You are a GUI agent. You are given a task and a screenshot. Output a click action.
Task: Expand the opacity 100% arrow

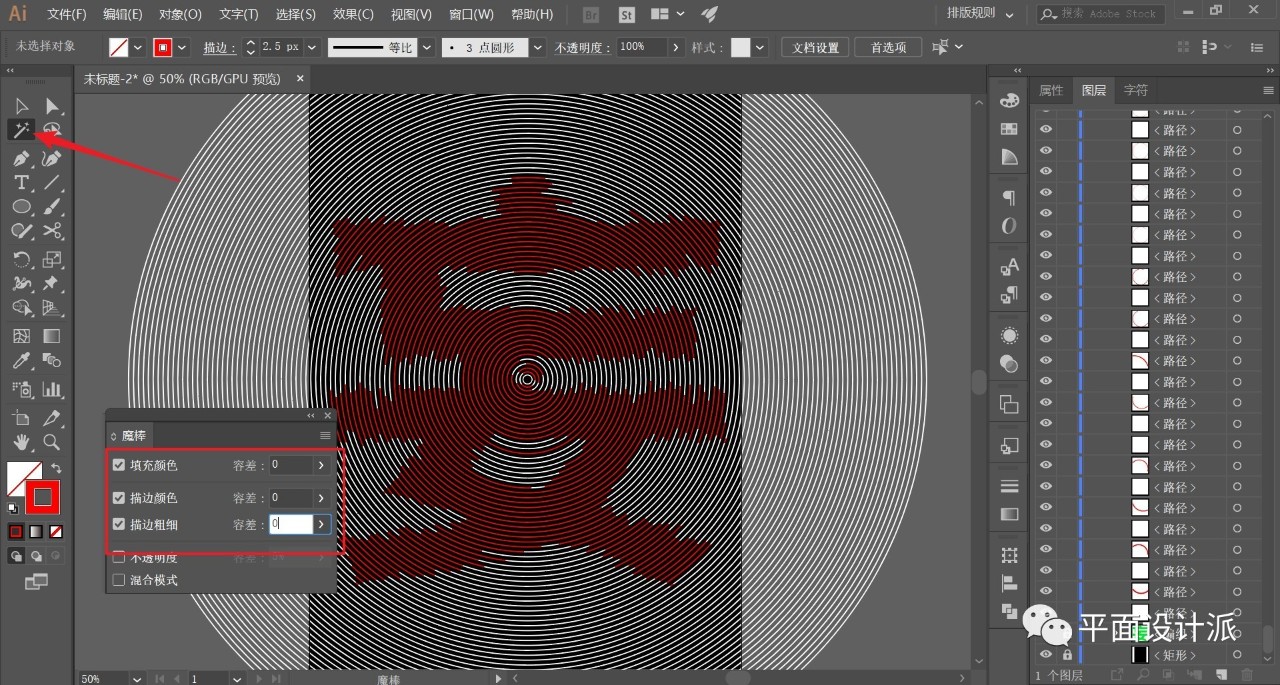pyautogui.click(x=677, y=47)
